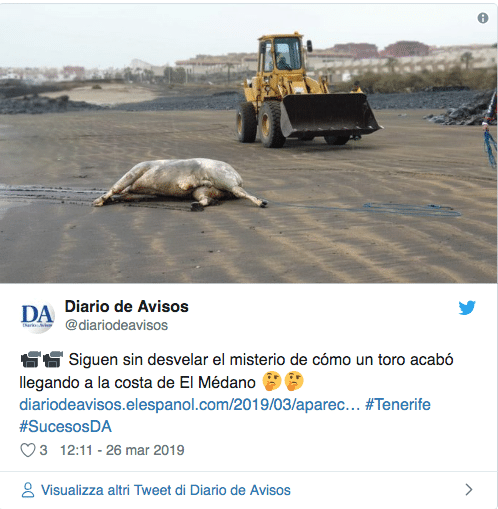Click the tweet text about El Médano
Screen dimensions: 498x509
click(236, 371)
